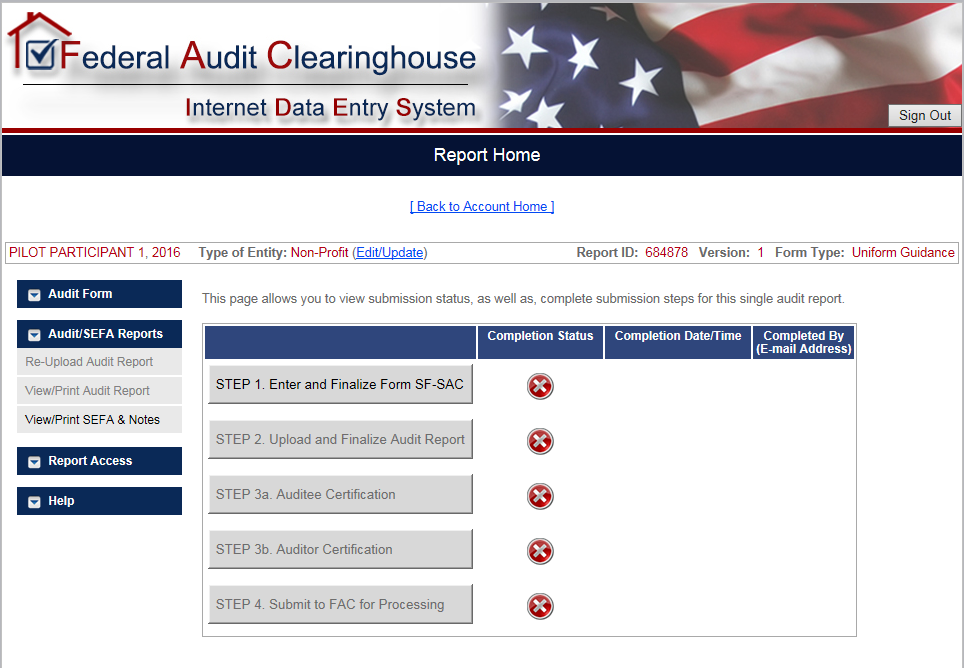Click the red X status icon for Step 3a
Image resolution: width=964 pixels, height=668 pixels.
540,497
